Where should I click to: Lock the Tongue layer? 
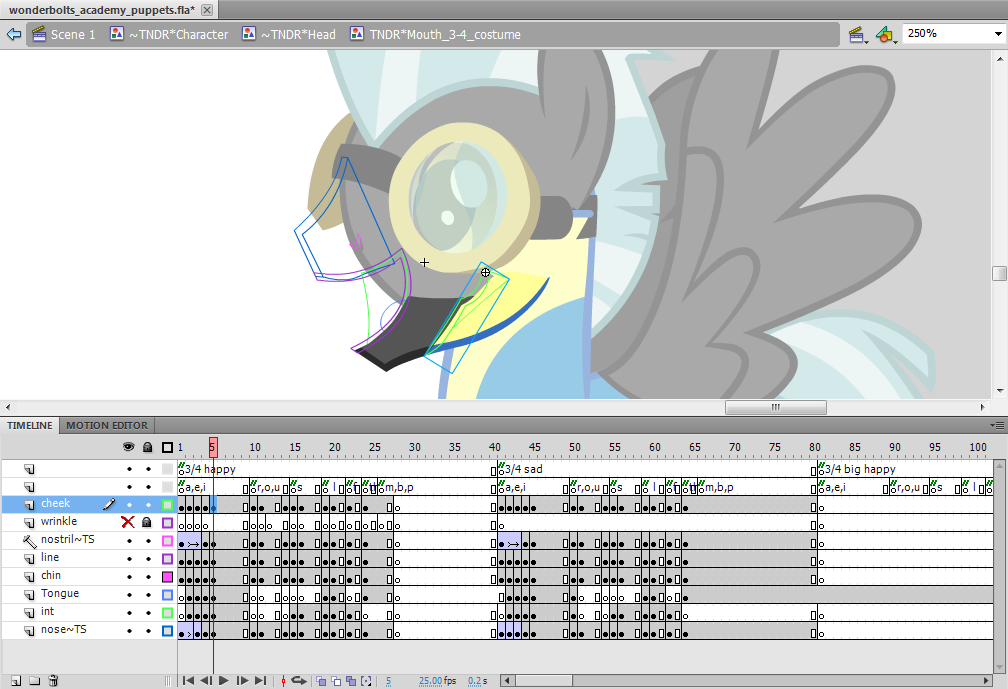pos(148,595)
